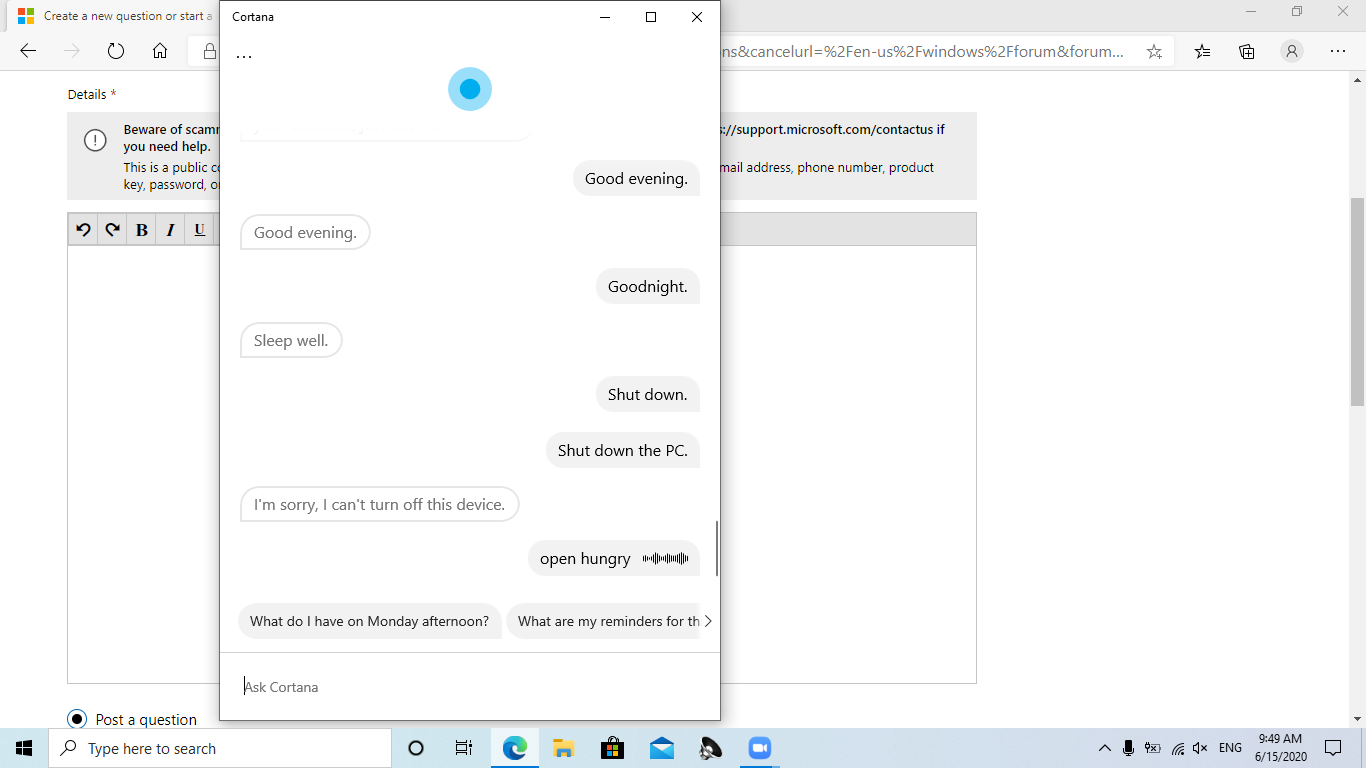
Task: Open the taskbar clock and date
Action: (1279, 748)
